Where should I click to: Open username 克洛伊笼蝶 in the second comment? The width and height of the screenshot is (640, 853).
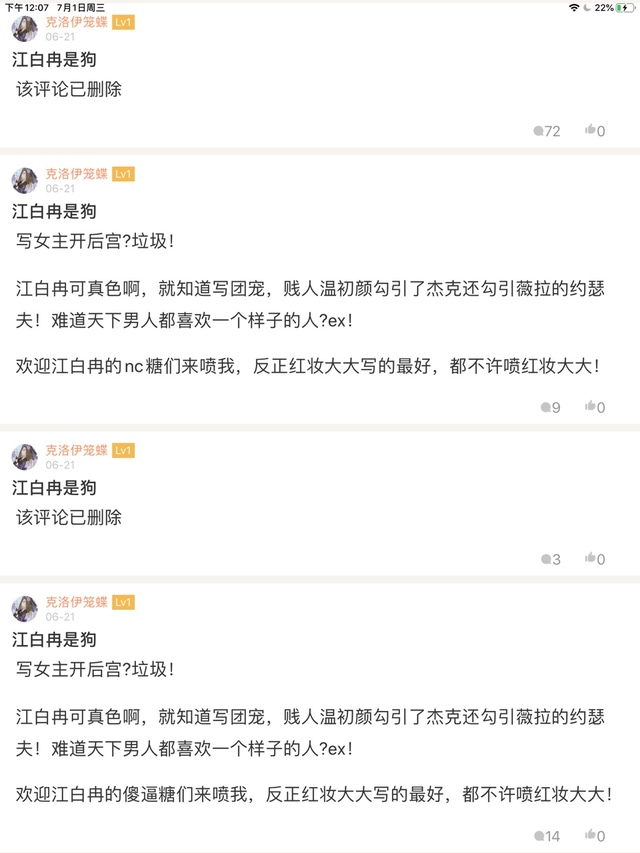tap(76, 174)
